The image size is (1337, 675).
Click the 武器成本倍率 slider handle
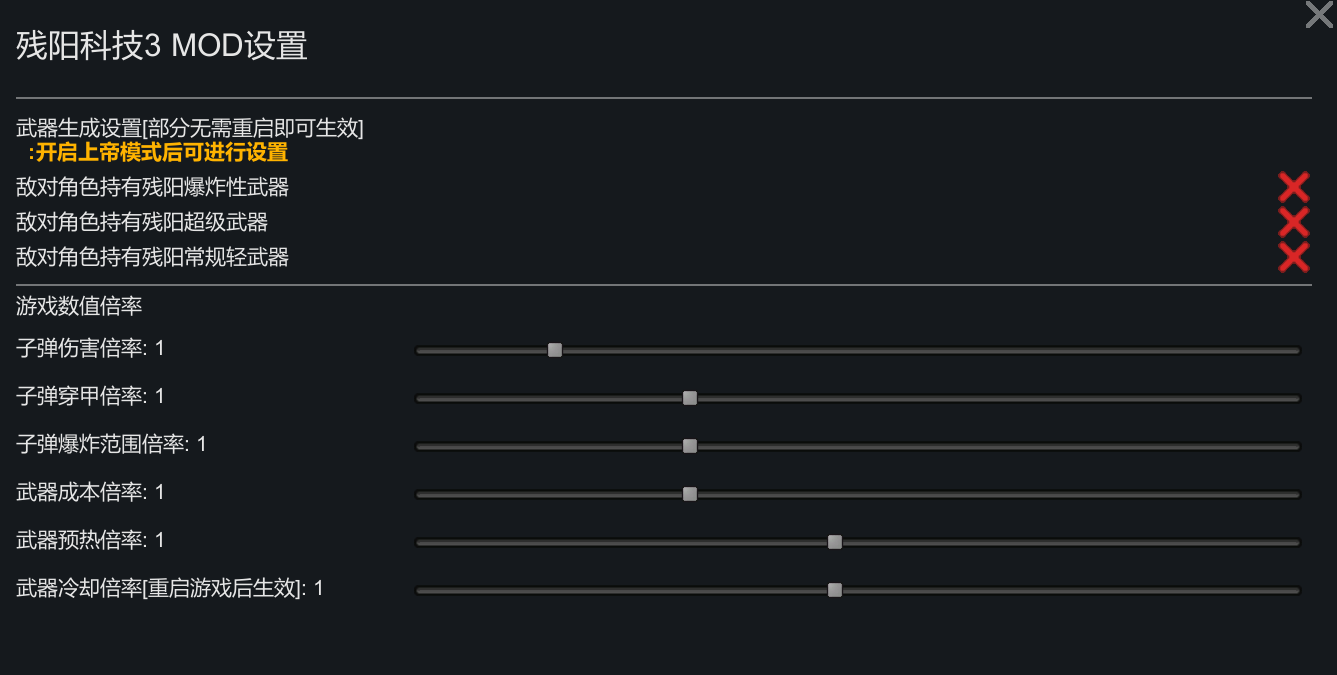(x=689, y=494)
